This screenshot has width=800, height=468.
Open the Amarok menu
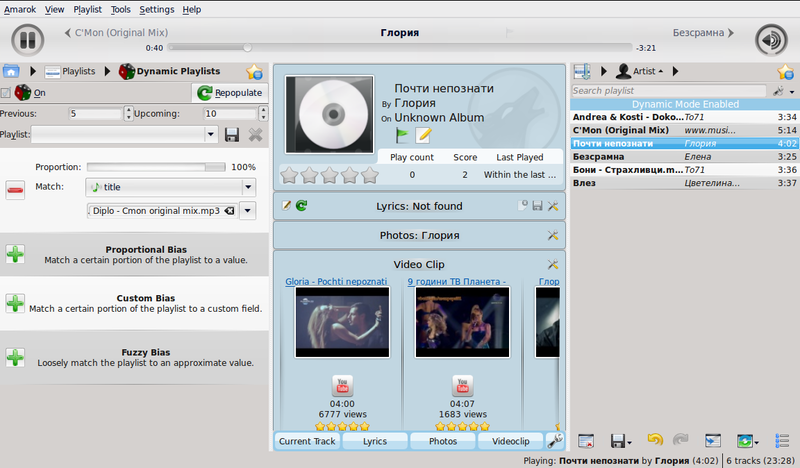tap(20, 9)
